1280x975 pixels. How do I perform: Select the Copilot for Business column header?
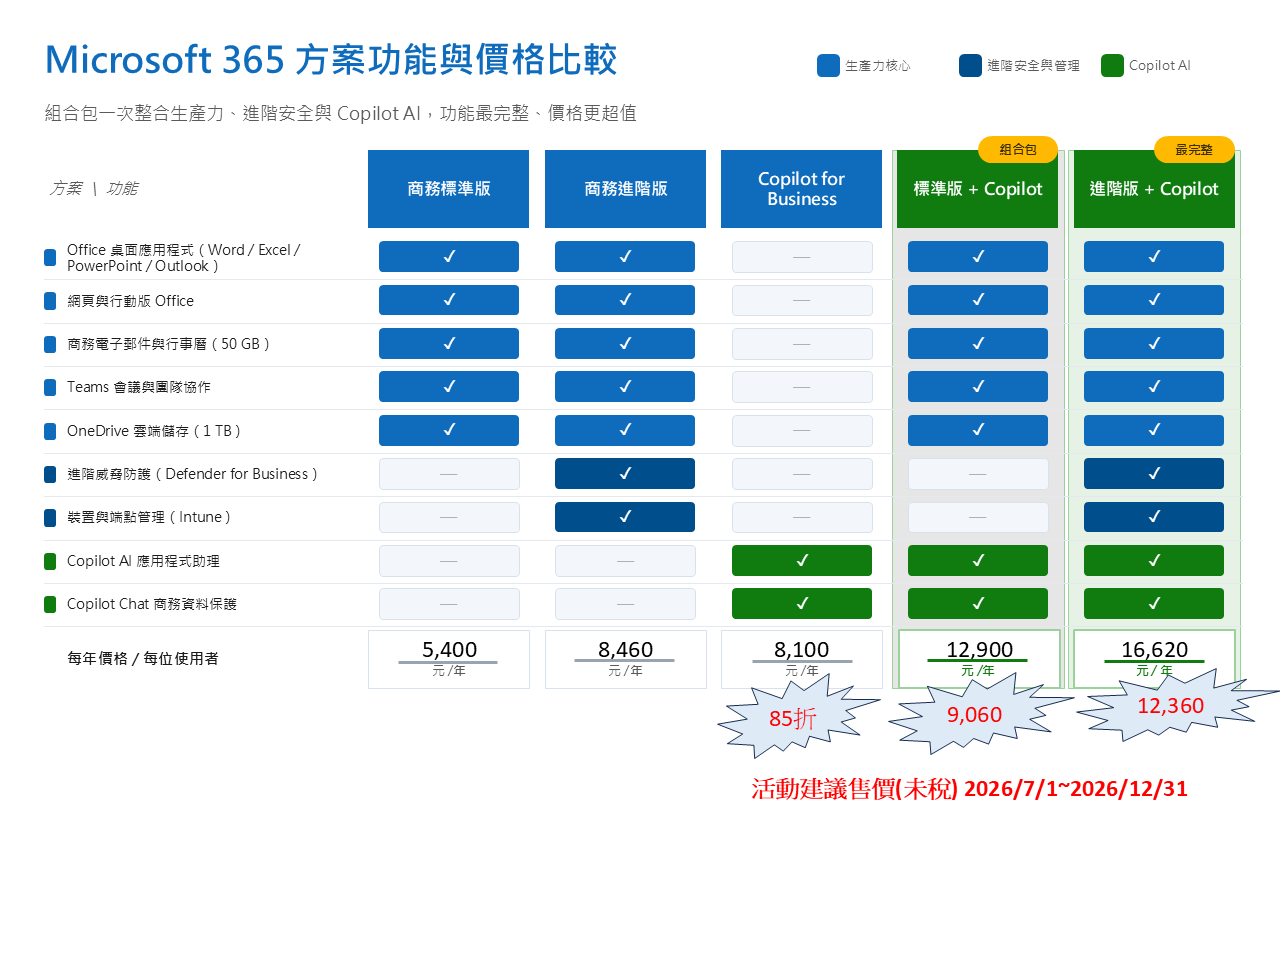coord(801,189)
